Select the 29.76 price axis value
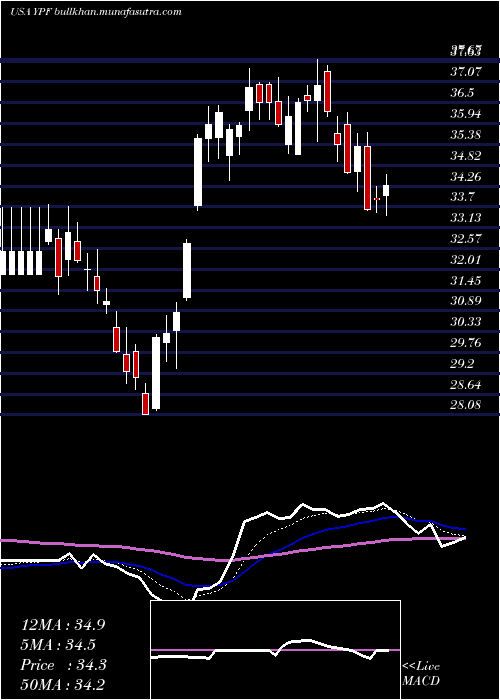The height and width of the screenshot is (700, 500). [x=466, y=343]
